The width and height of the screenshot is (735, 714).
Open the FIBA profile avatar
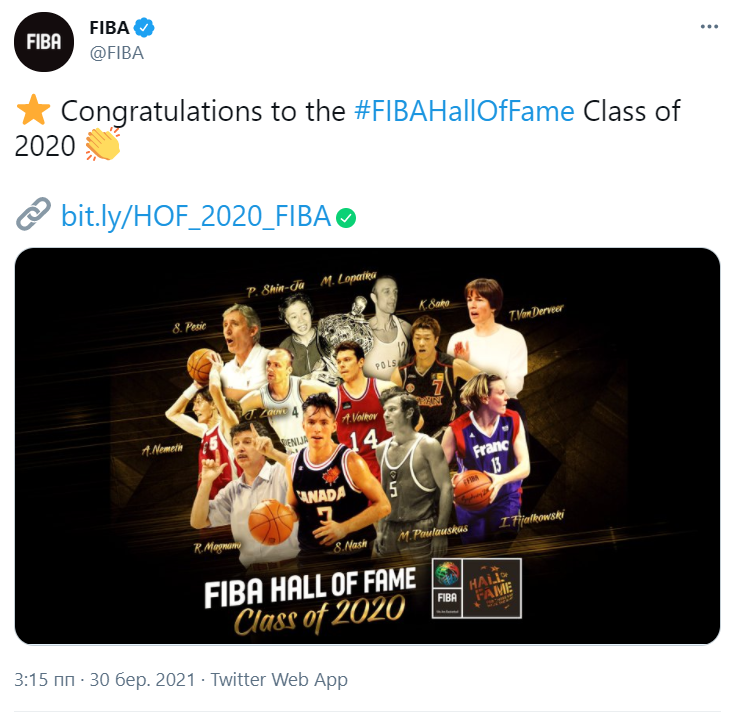point(44,42)
